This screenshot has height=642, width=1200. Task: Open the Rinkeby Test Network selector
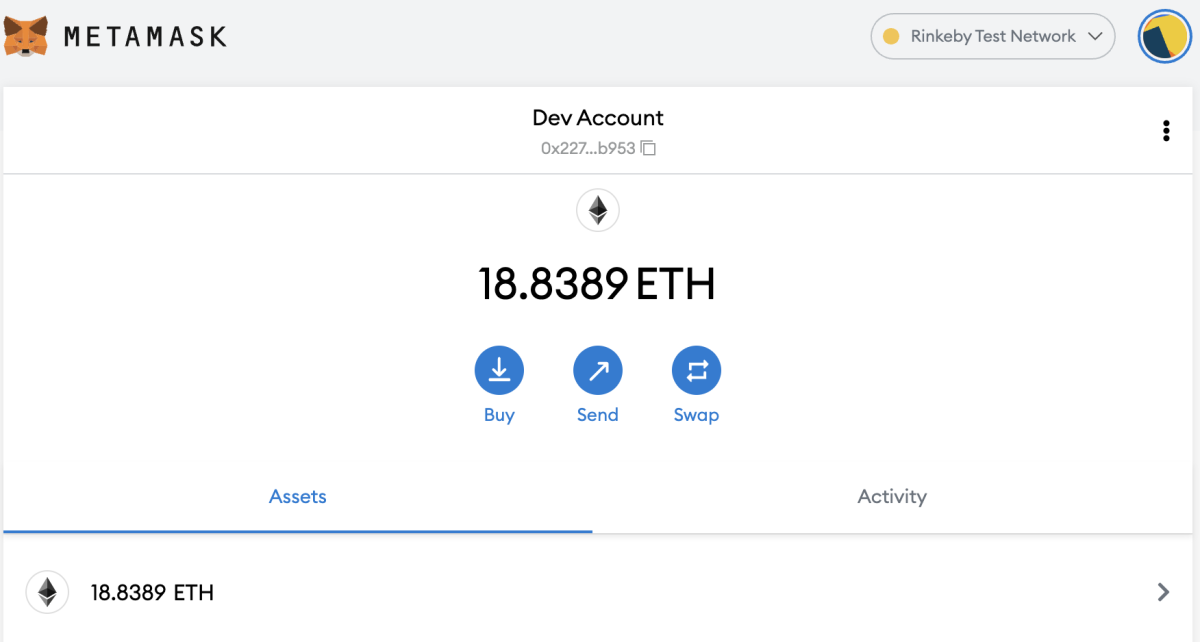[x=992, y=35]
